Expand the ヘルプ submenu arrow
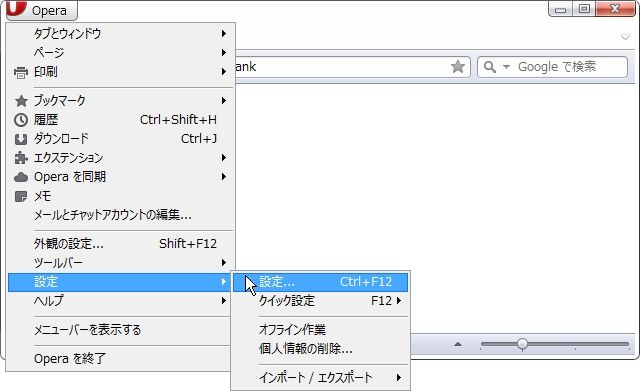Screen dimensions: 640x391 click(x=224, y=301)
